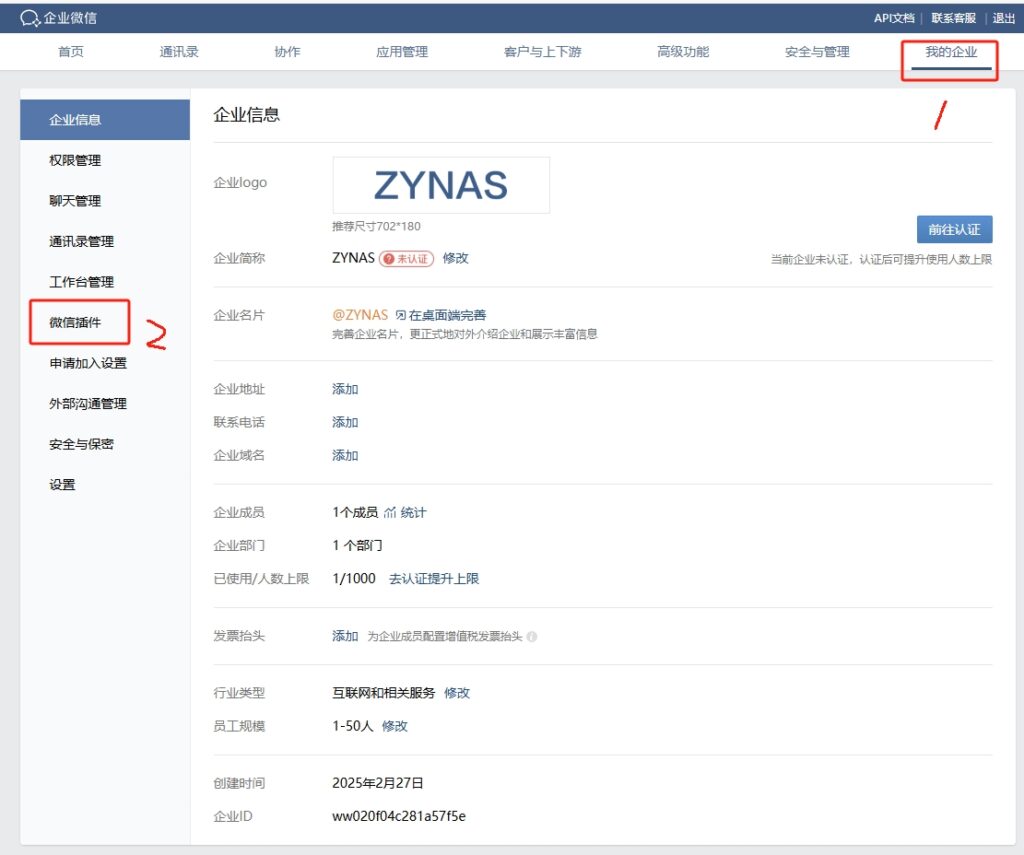Image resolution: width=1024 pixels, height=855 pixels.
Task: Click the 企业微信 logo icon
Action: 30,18
